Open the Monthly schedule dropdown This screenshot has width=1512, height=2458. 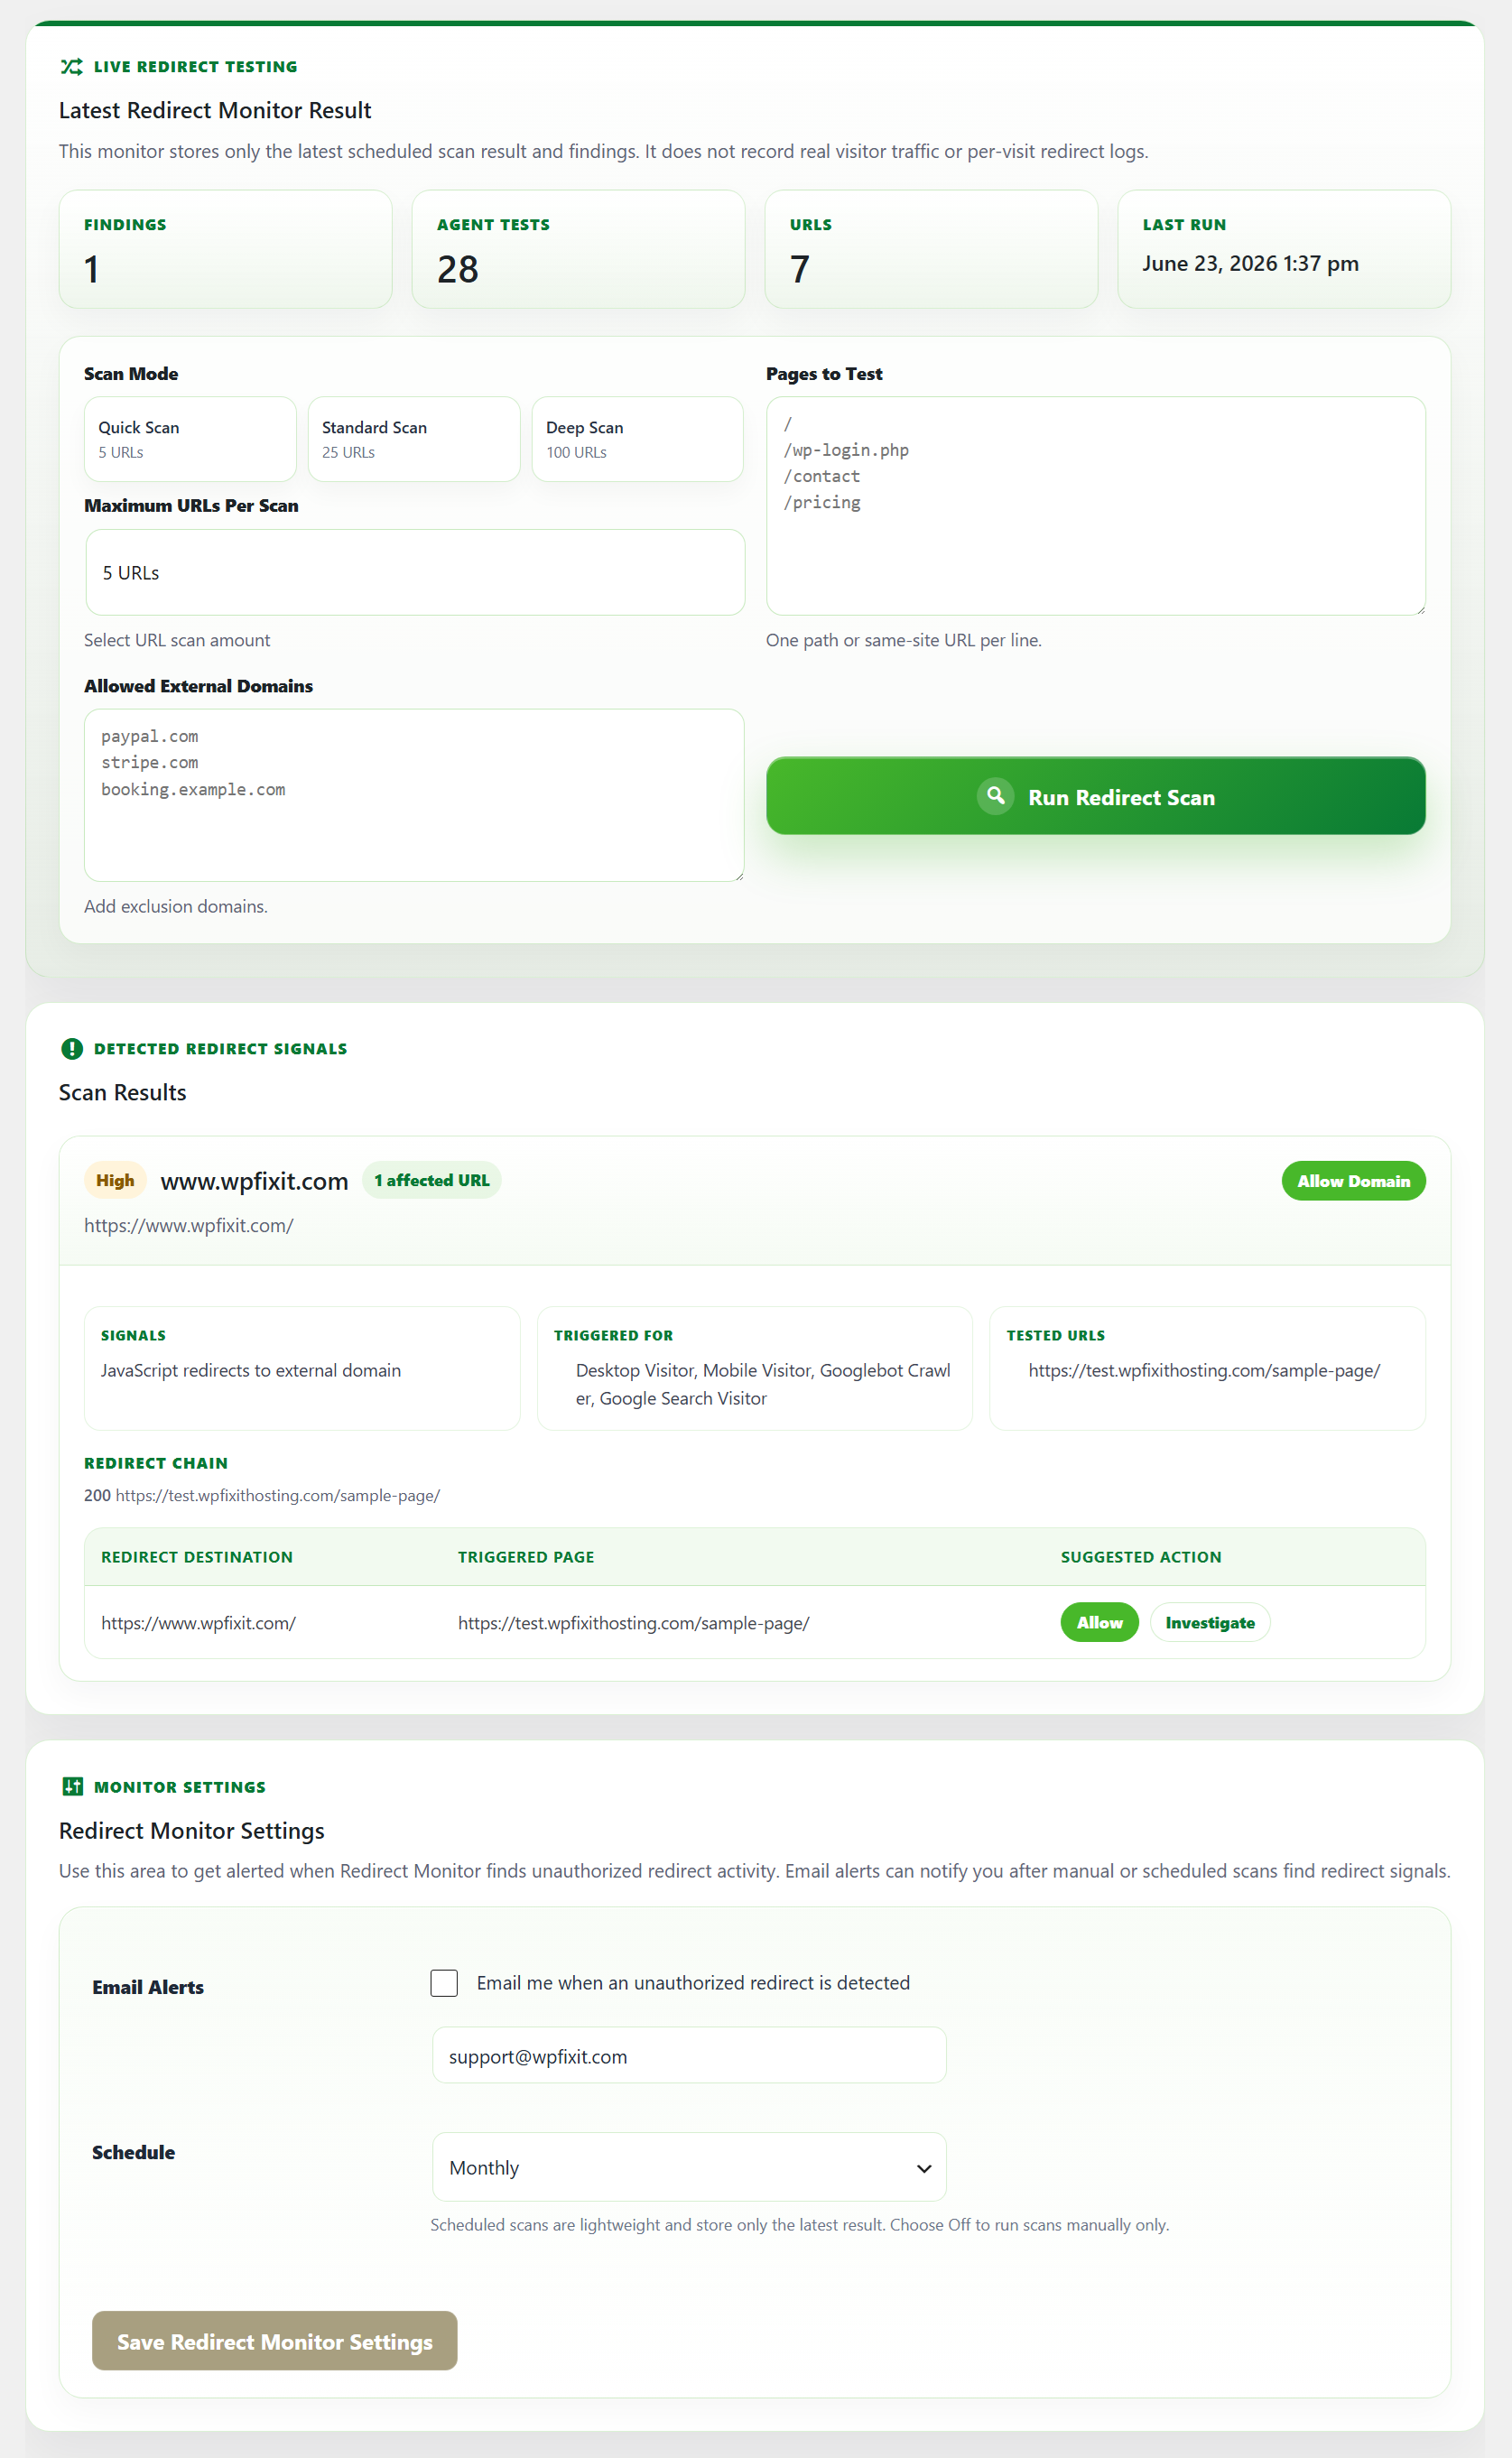689,2167
